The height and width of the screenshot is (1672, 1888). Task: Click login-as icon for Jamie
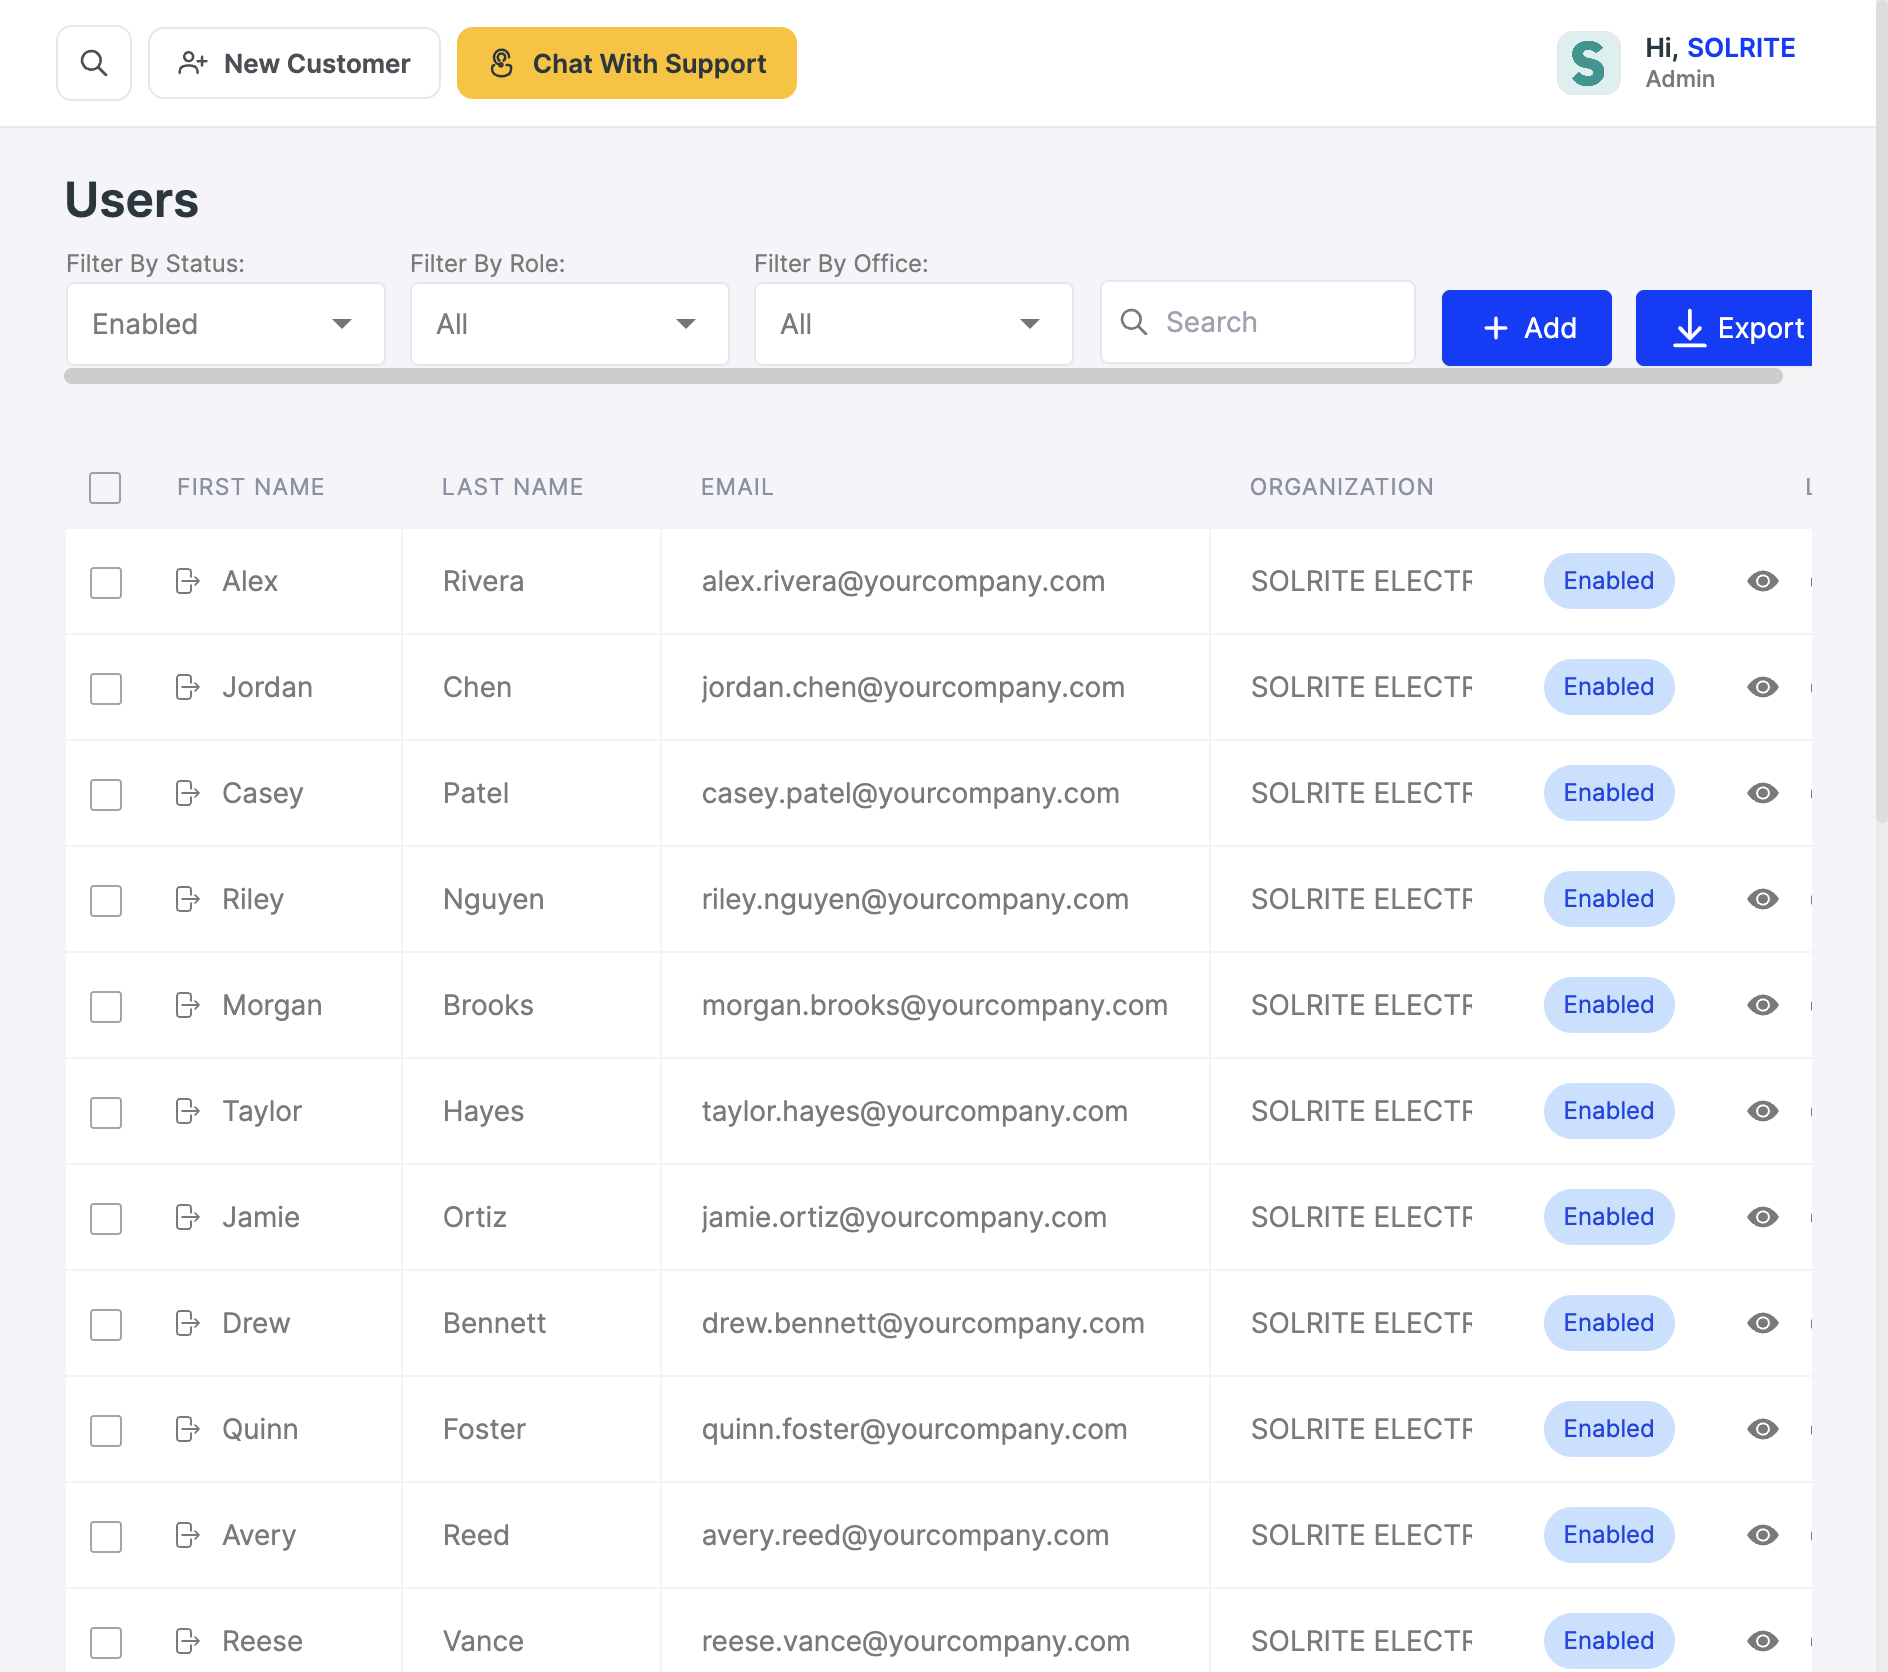(x=188, y=1217)
